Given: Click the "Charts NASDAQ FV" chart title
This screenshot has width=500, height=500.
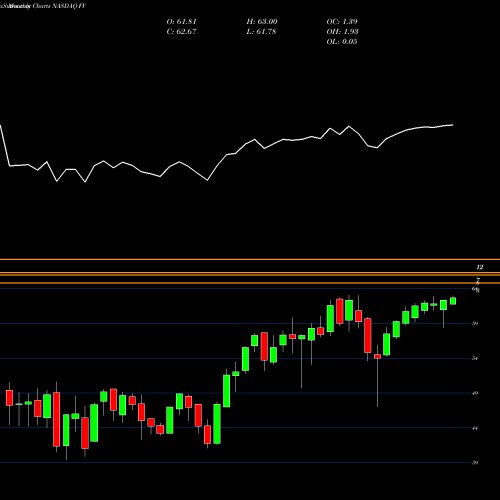Looking at the screenshot, I should pos(59,6).
